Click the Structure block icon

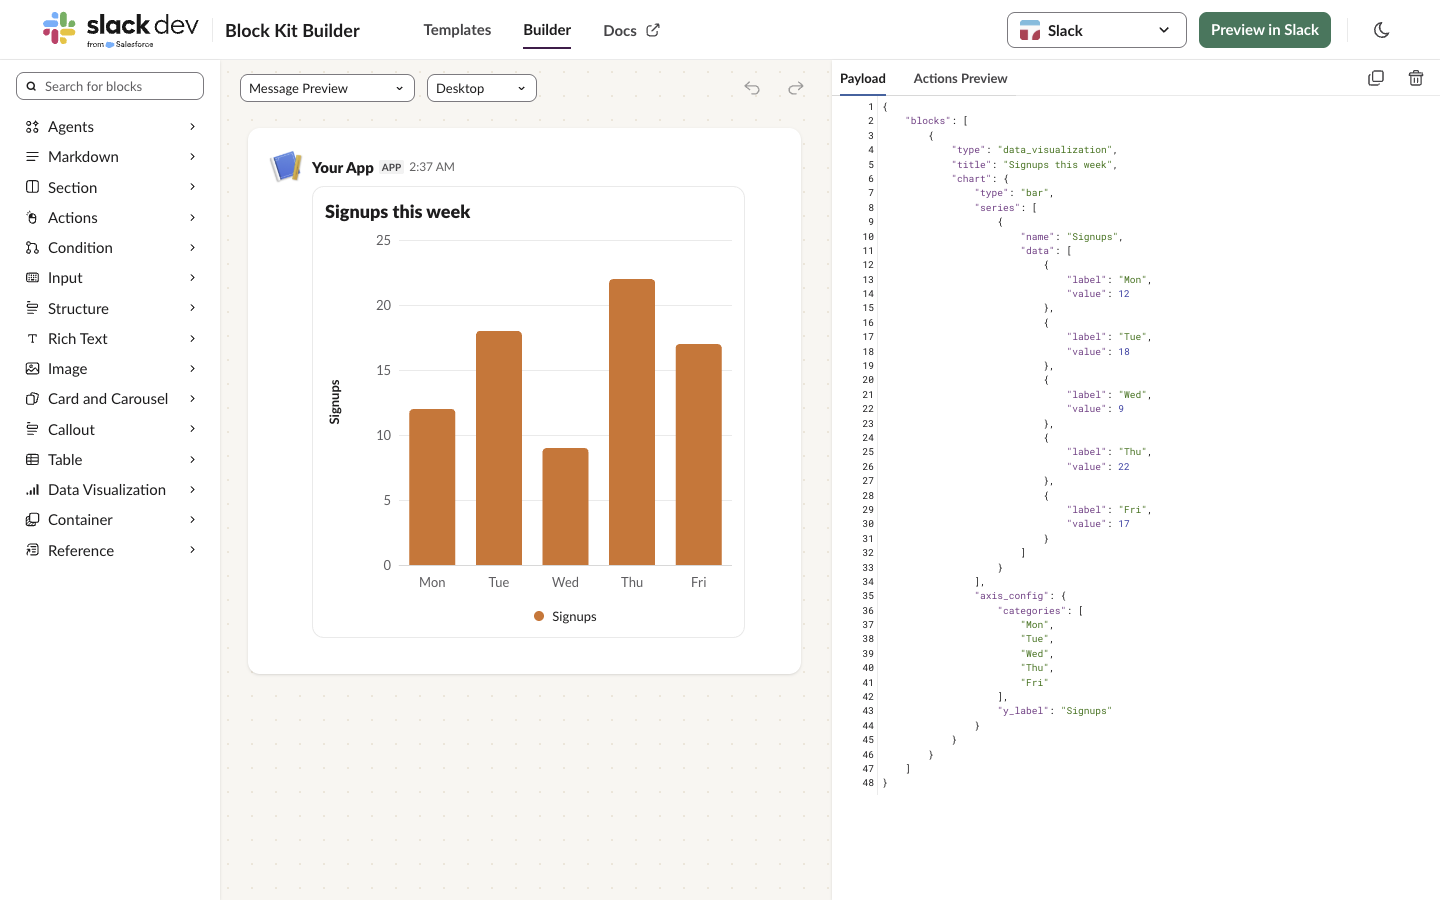point(32,308)
